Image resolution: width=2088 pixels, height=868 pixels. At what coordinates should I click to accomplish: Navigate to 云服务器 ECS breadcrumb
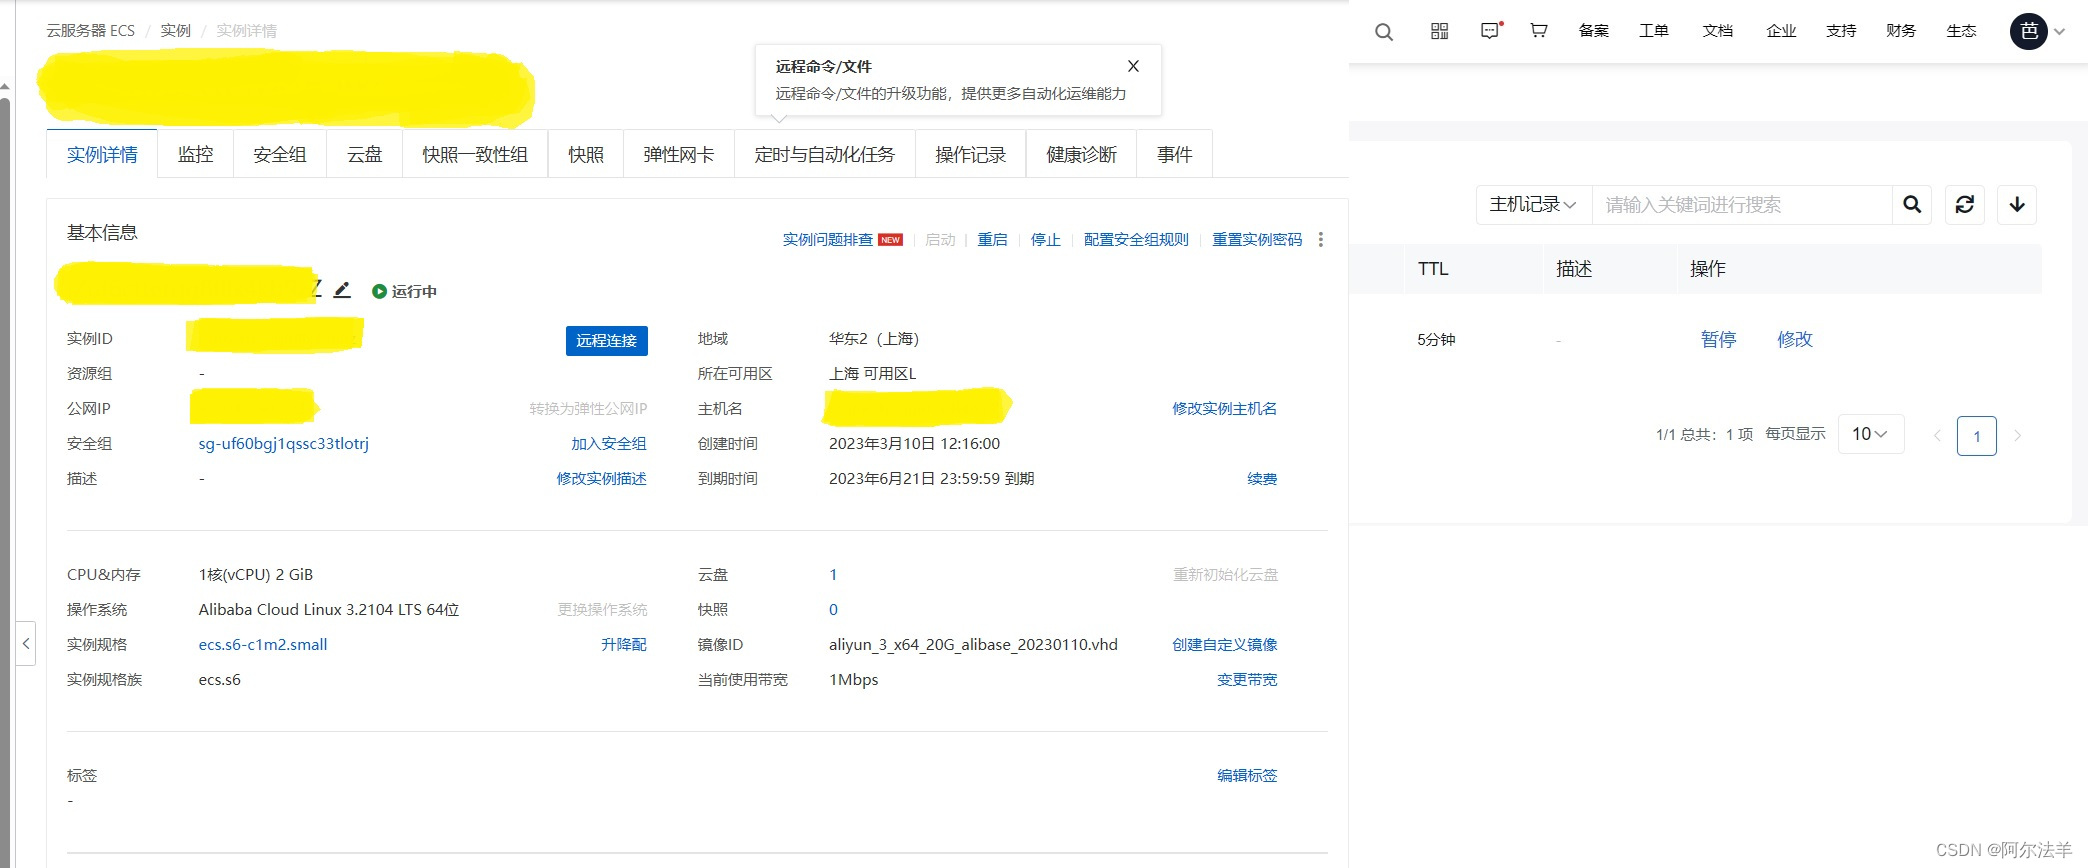90,31
